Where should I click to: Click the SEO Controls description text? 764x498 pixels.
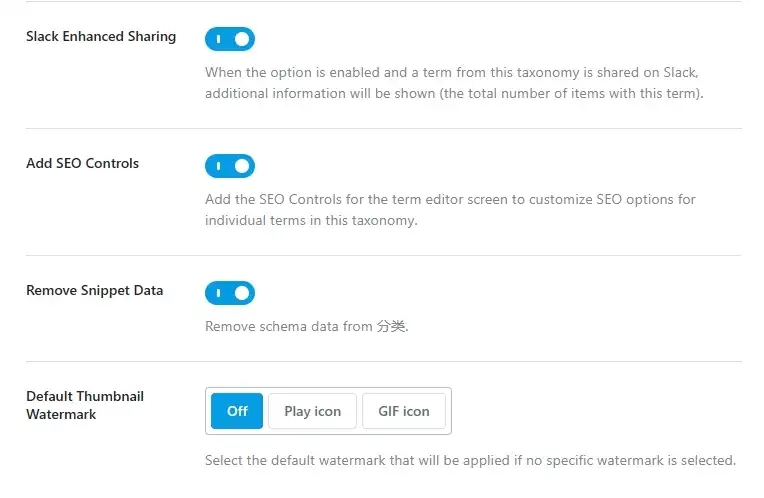450,210
